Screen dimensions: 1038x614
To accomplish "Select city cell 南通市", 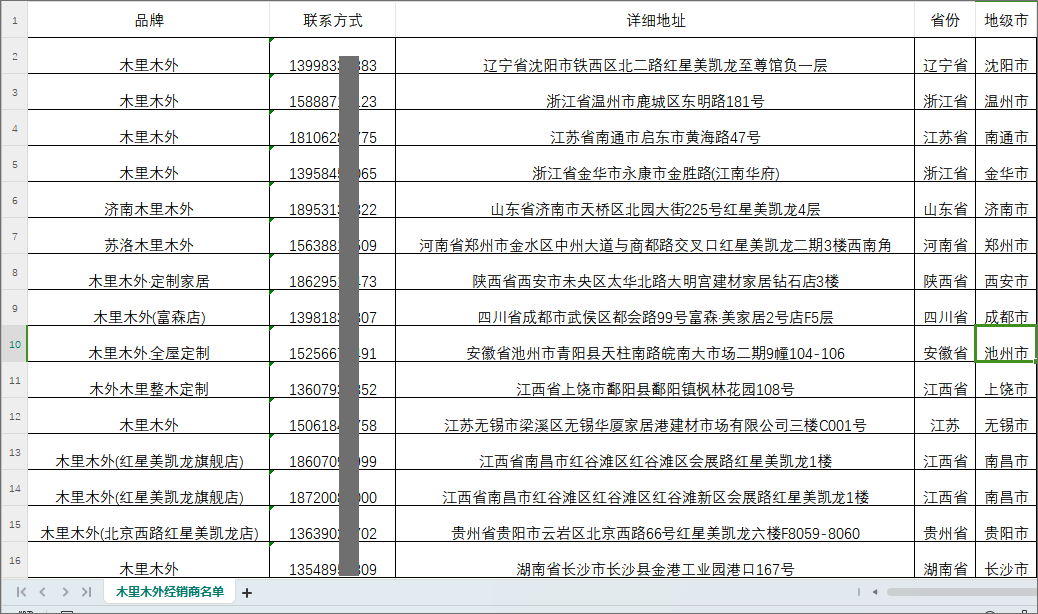I will pos(1006,128).
